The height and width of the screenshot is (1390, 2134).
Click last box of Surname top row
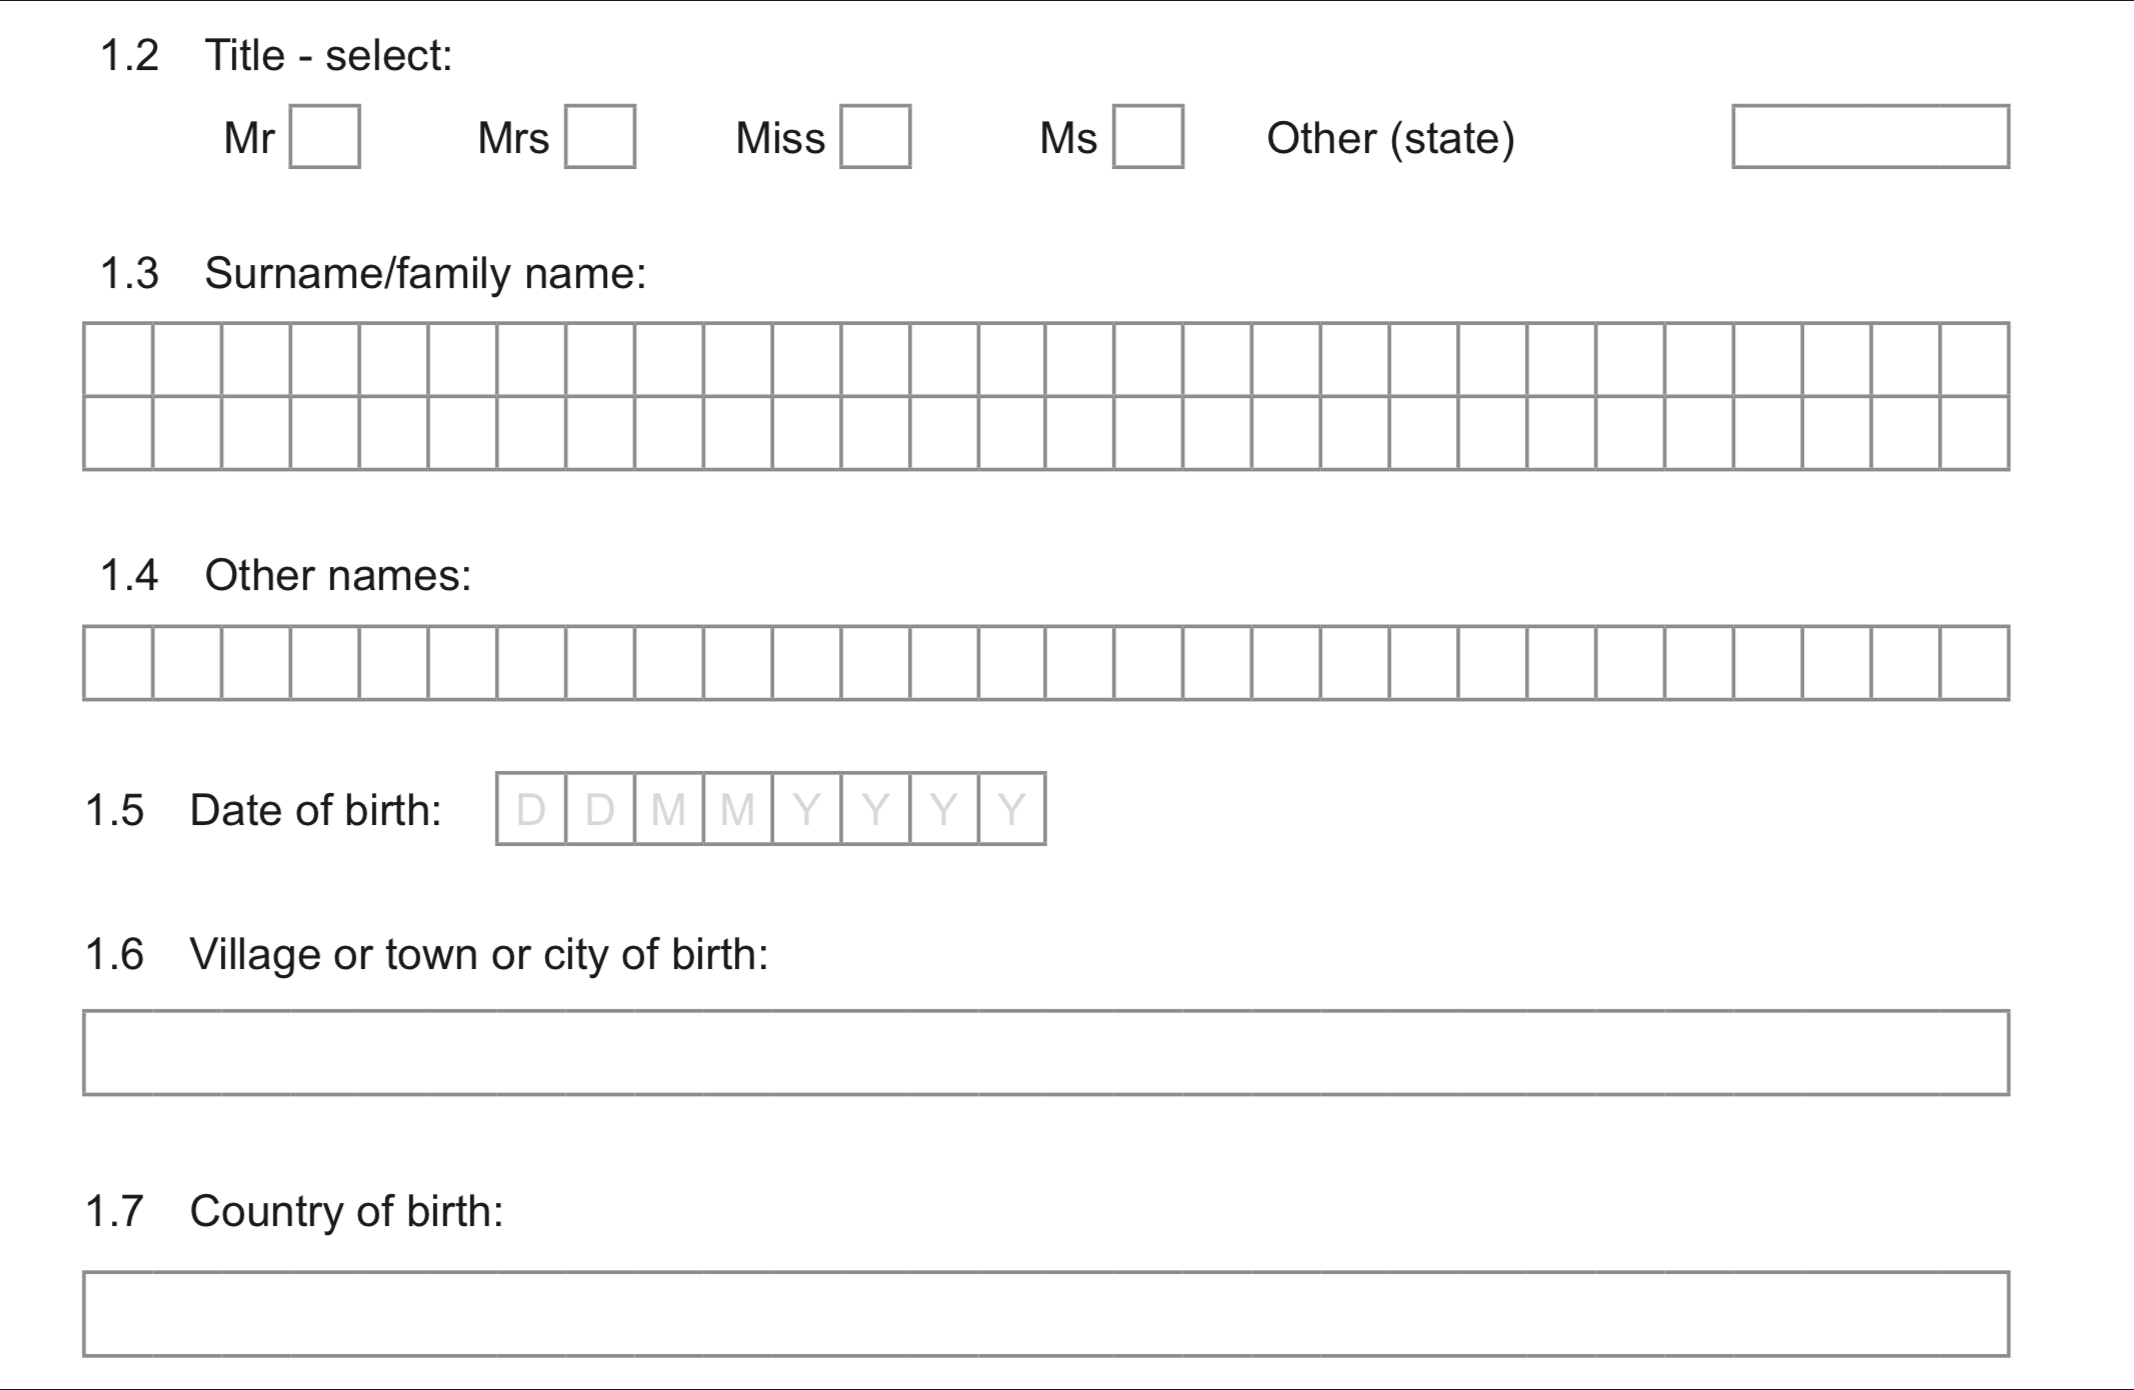1974,360
